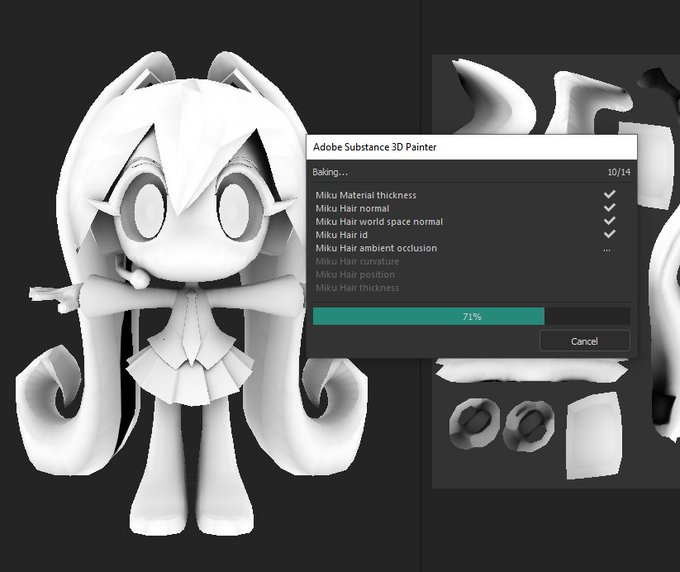Select the 'Miku Hair ambient occlusion' row

tap(471, 248)
